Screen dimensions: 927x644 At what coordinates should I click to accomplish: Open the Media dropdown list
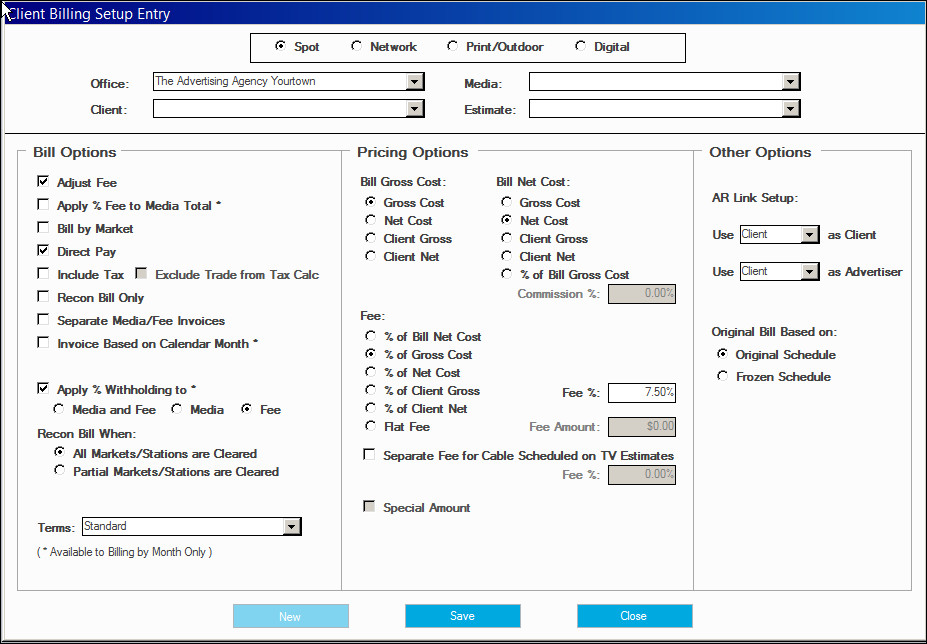[791, 82]
